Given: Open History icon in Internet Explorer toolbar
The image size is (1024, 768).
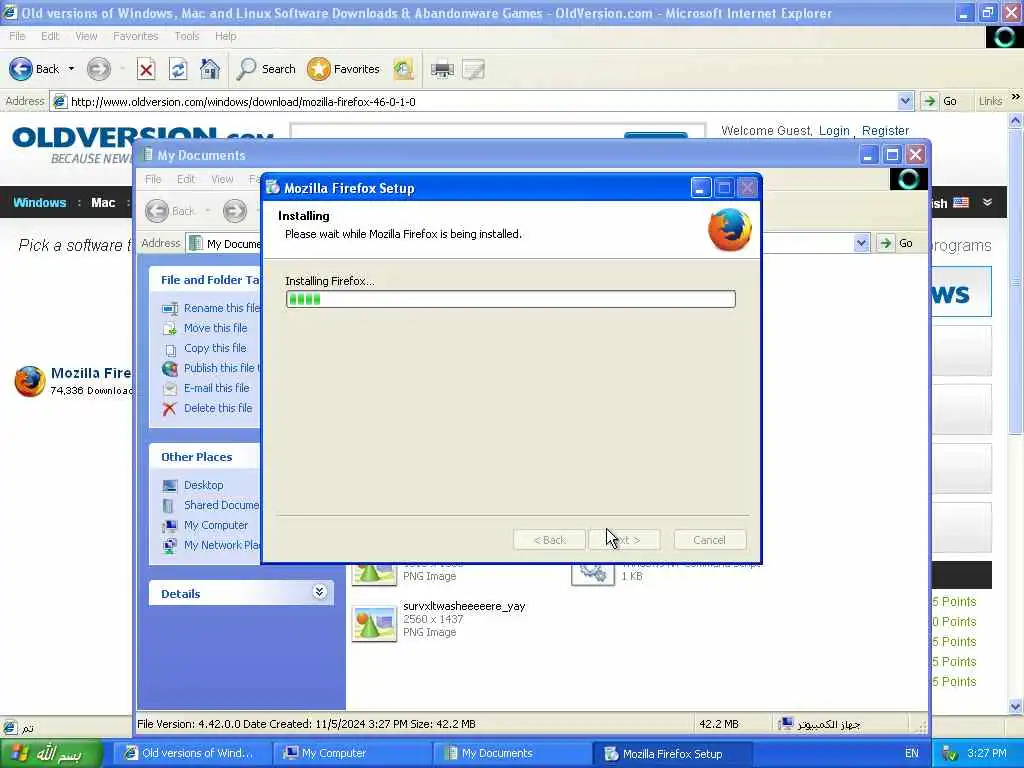Looking at the screenshot, I should click(404, 69).
